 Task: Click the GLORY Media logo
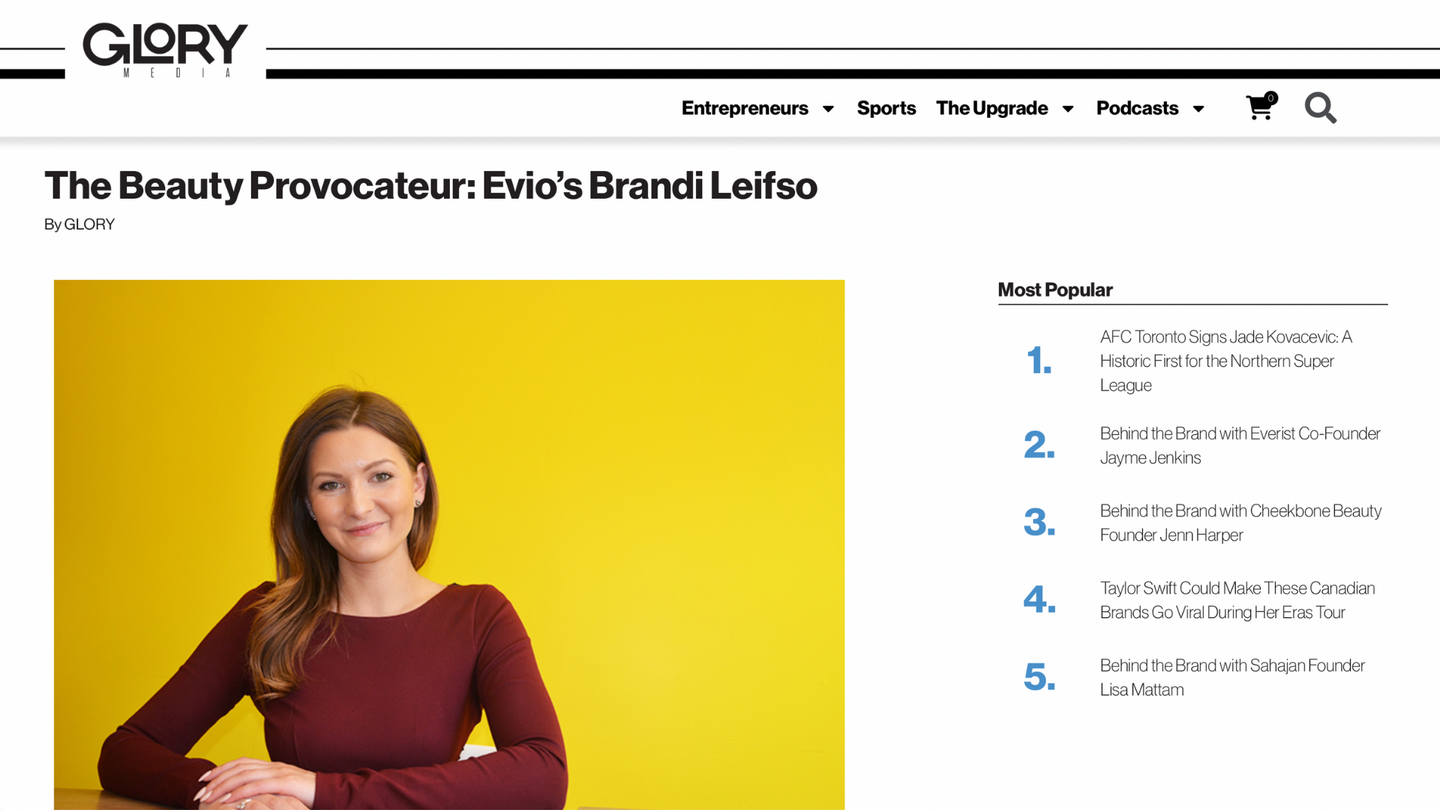[x=165, y=49]
